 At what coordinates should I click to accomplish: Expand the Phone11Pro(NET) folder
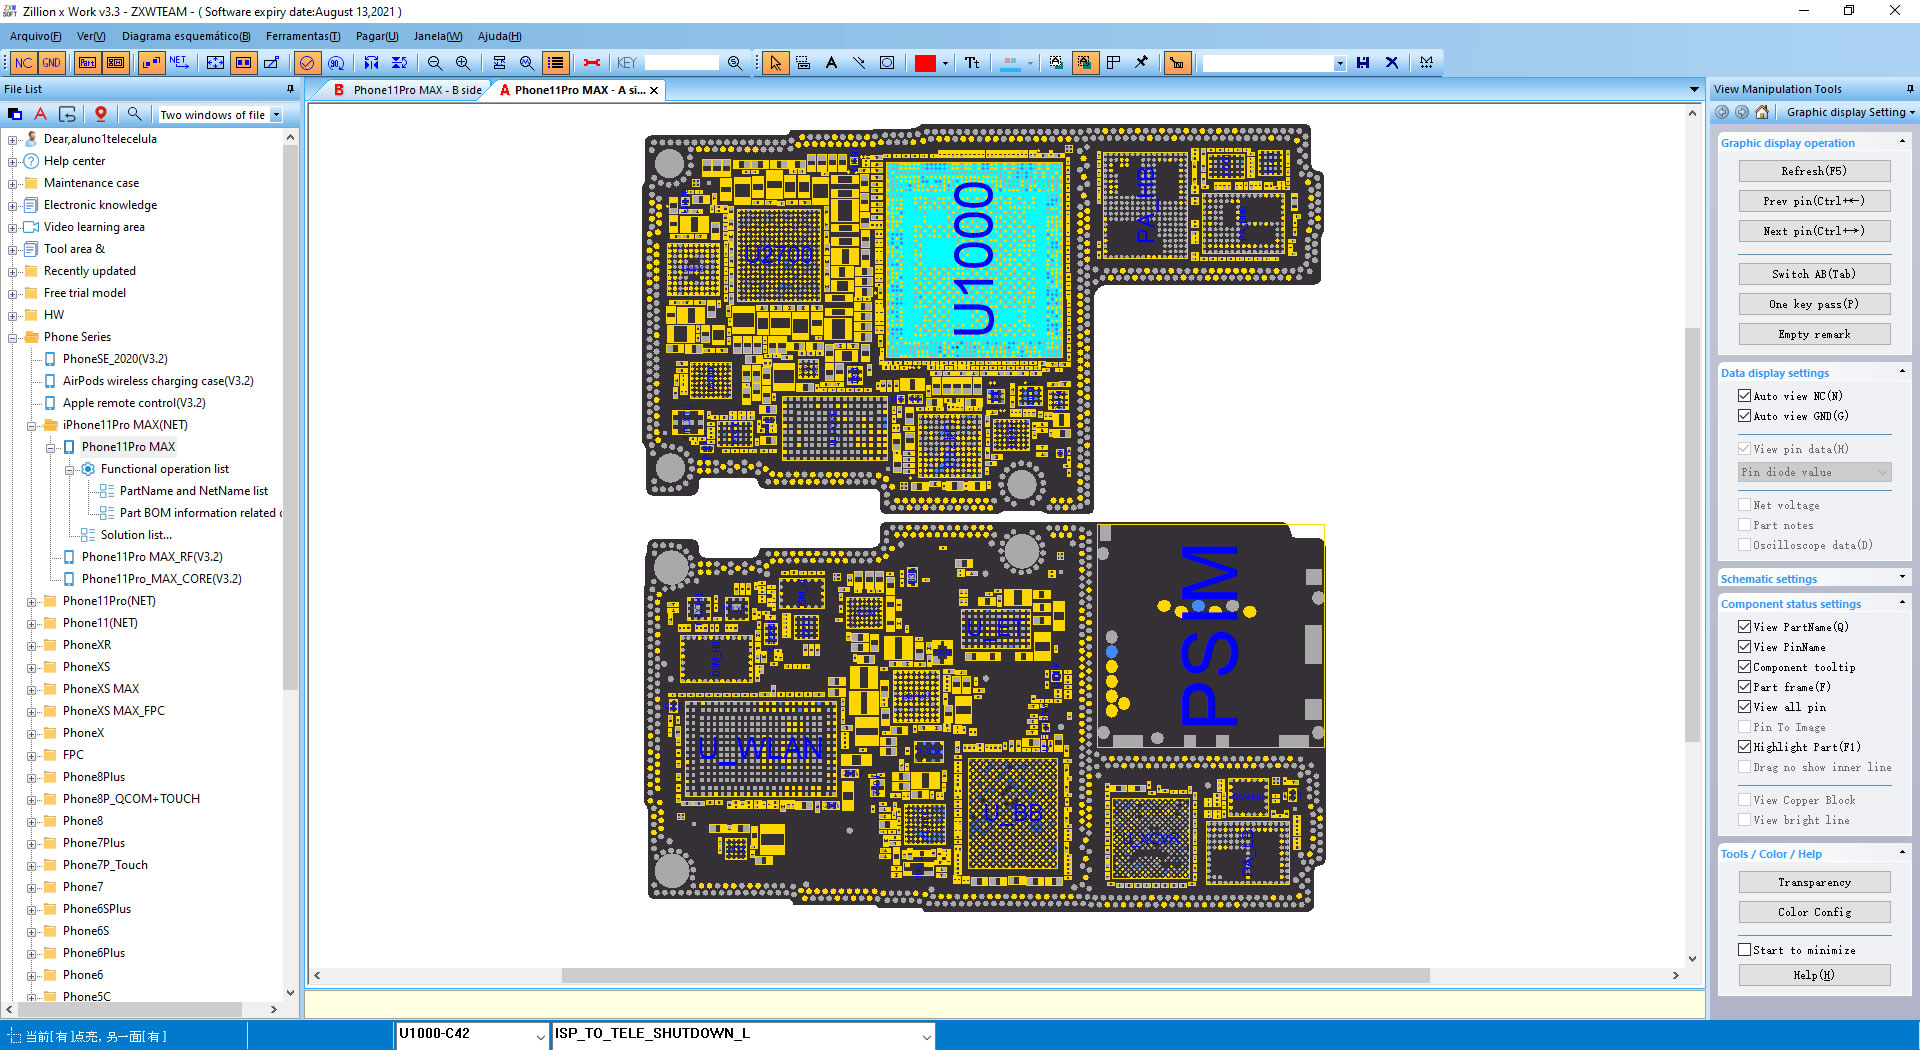pos(31,602)
